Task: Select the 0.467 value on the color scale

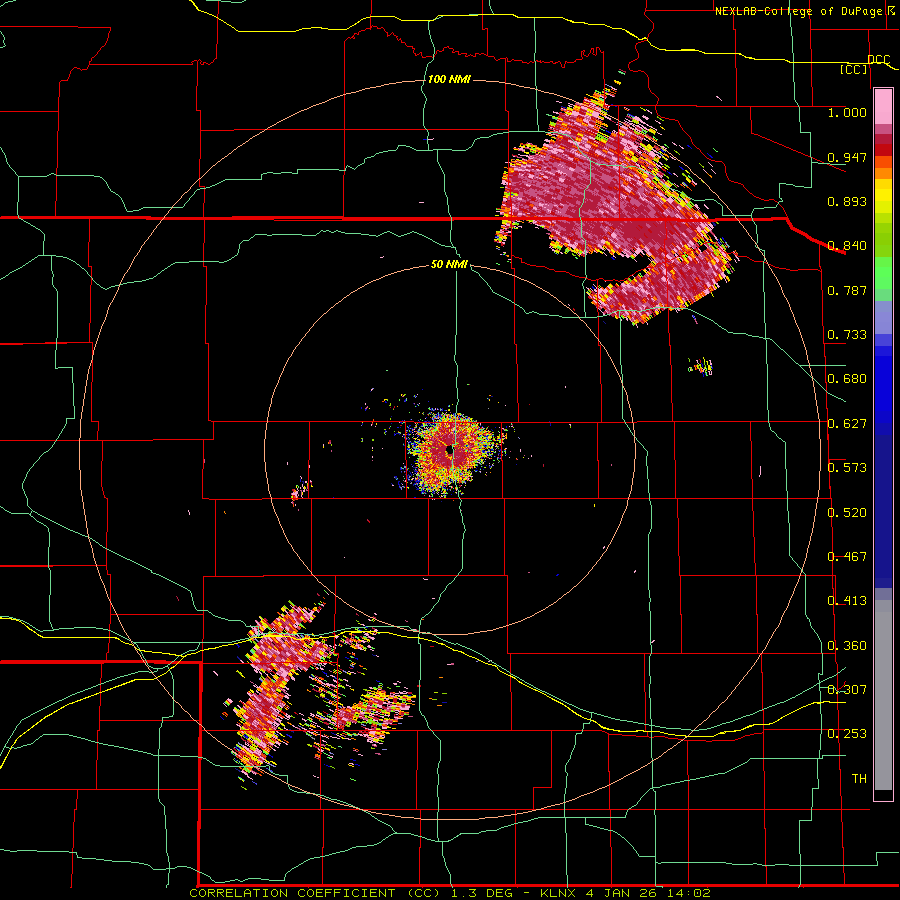Action: click(x=847, y=557)
